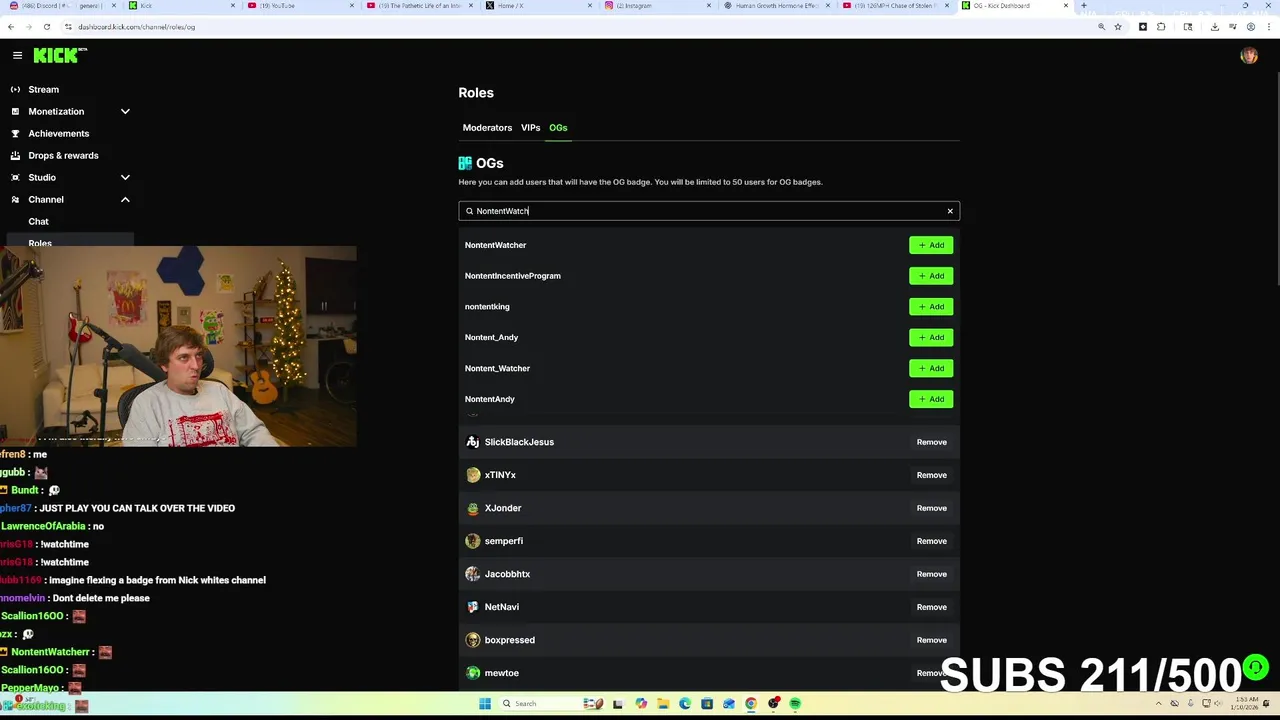Click the NontentIncentiveProgram search result name
Image resolution: width=1280 pixels, height=720 pixels.
[x=513, y=276]
